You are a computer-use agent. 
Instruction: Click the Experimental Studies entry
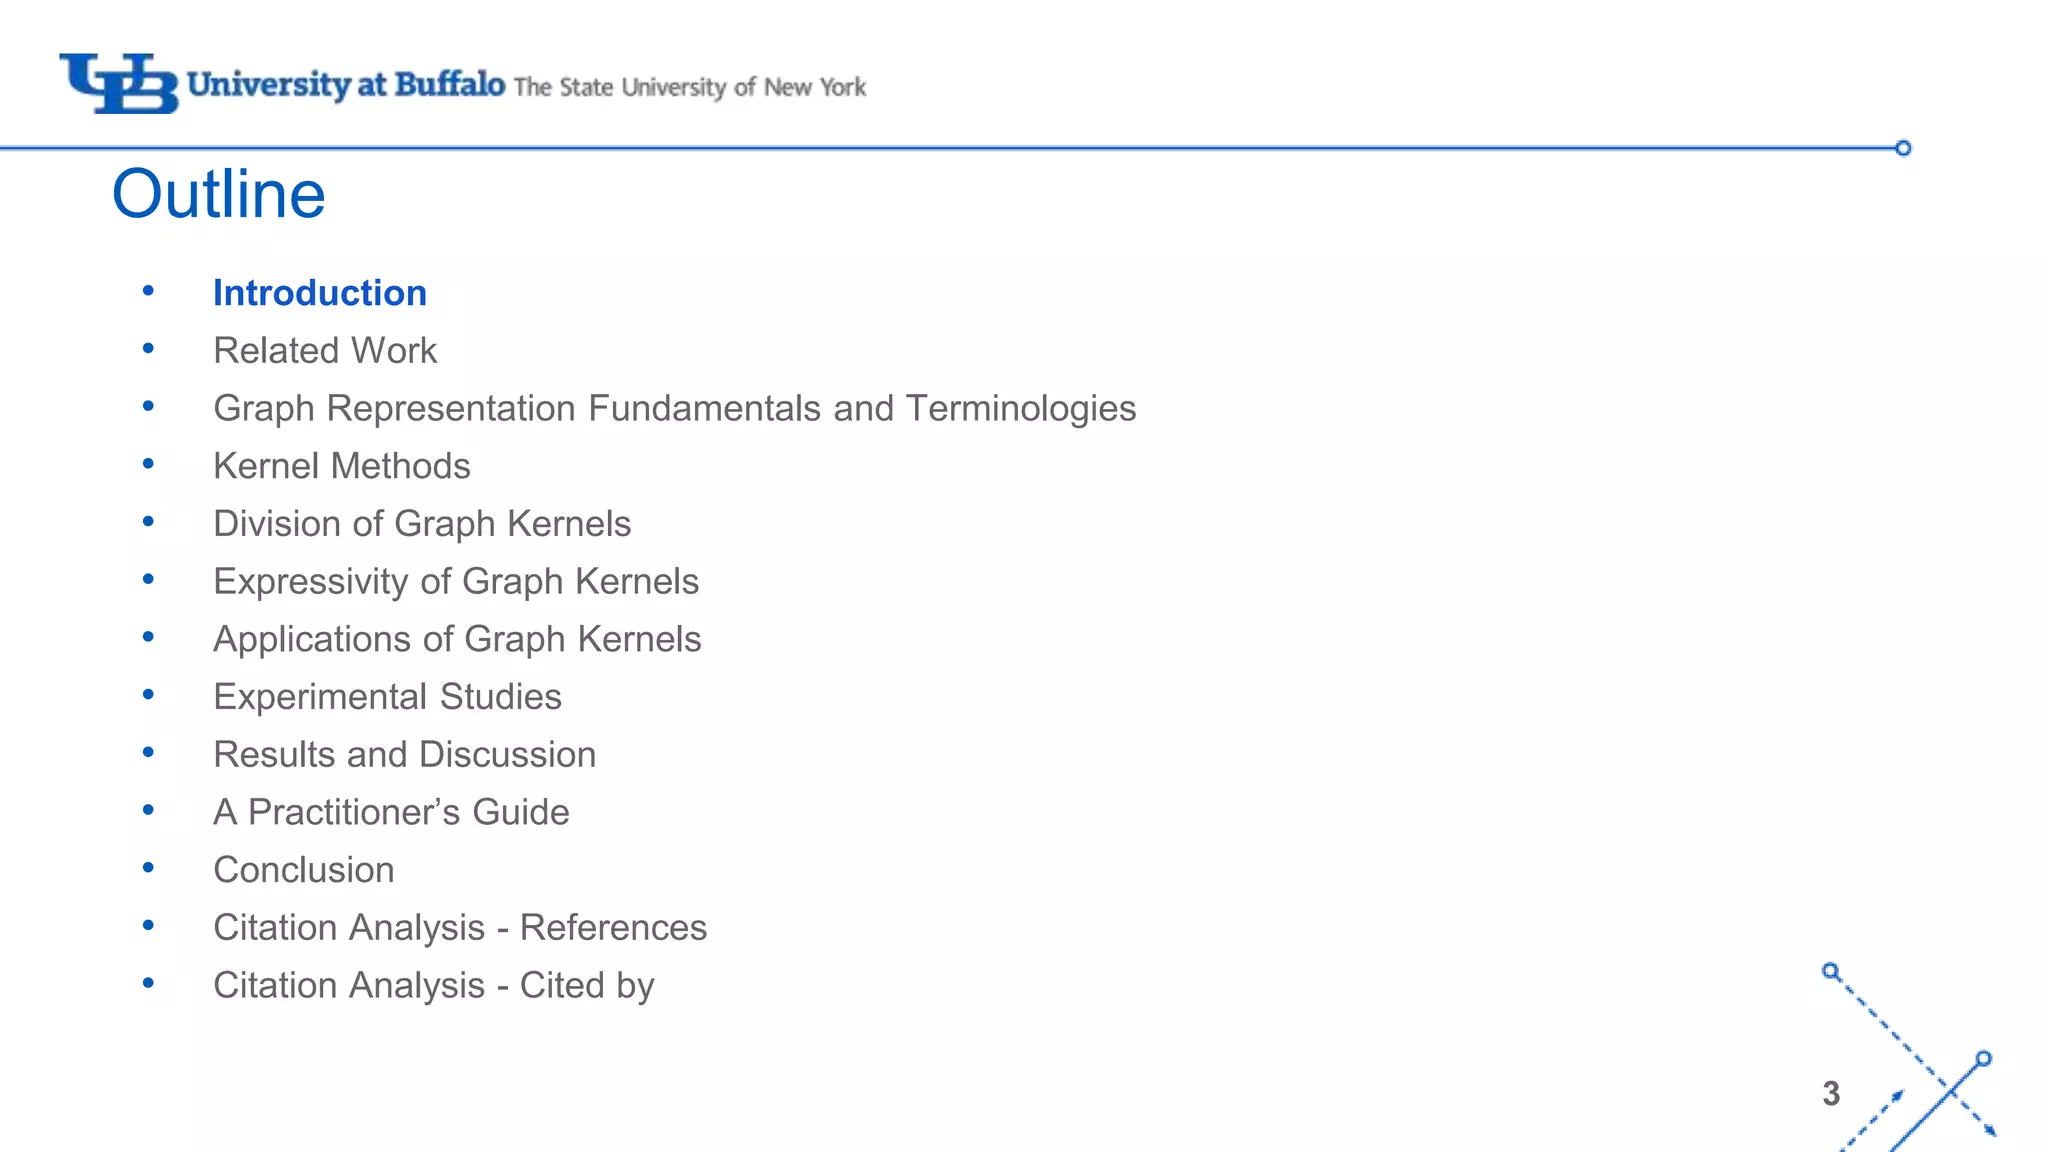coord(387,697)
